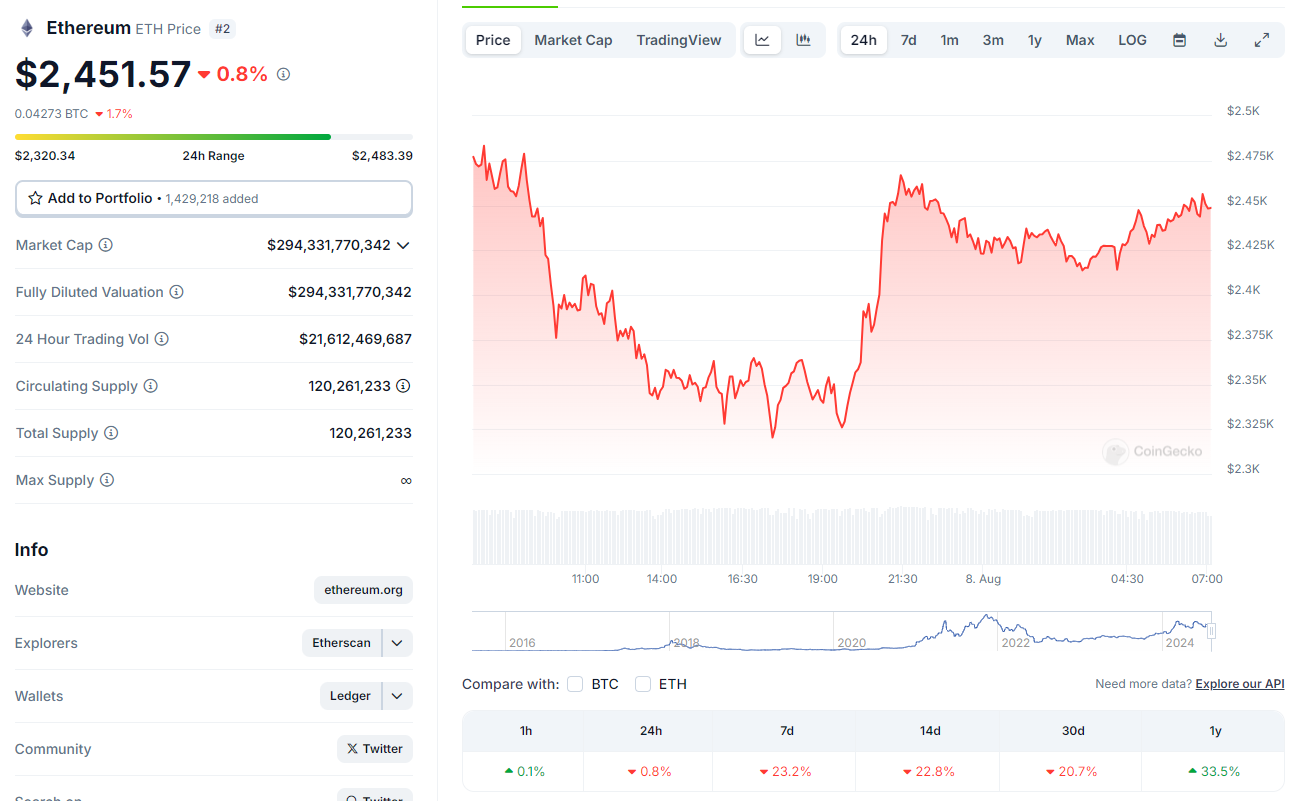Image resolution: width=1290 pixels, height=801 pixels.
Task: Click the X icon on Twitter button
Action: pyautogui.click(x=352, y=749)
